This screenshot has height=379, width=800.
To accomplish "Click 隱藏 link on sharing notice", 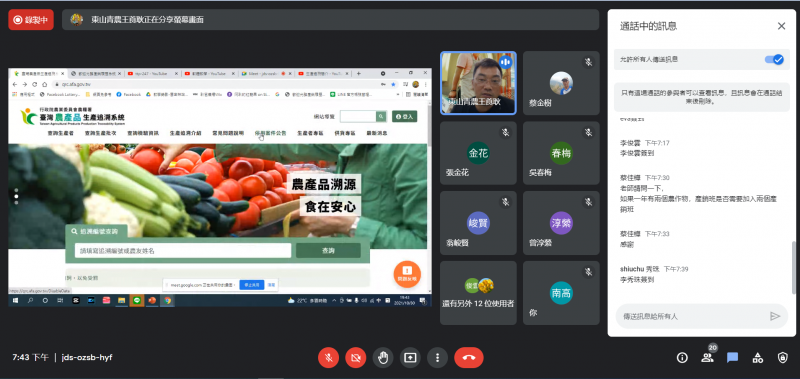I will coord(271,285).
